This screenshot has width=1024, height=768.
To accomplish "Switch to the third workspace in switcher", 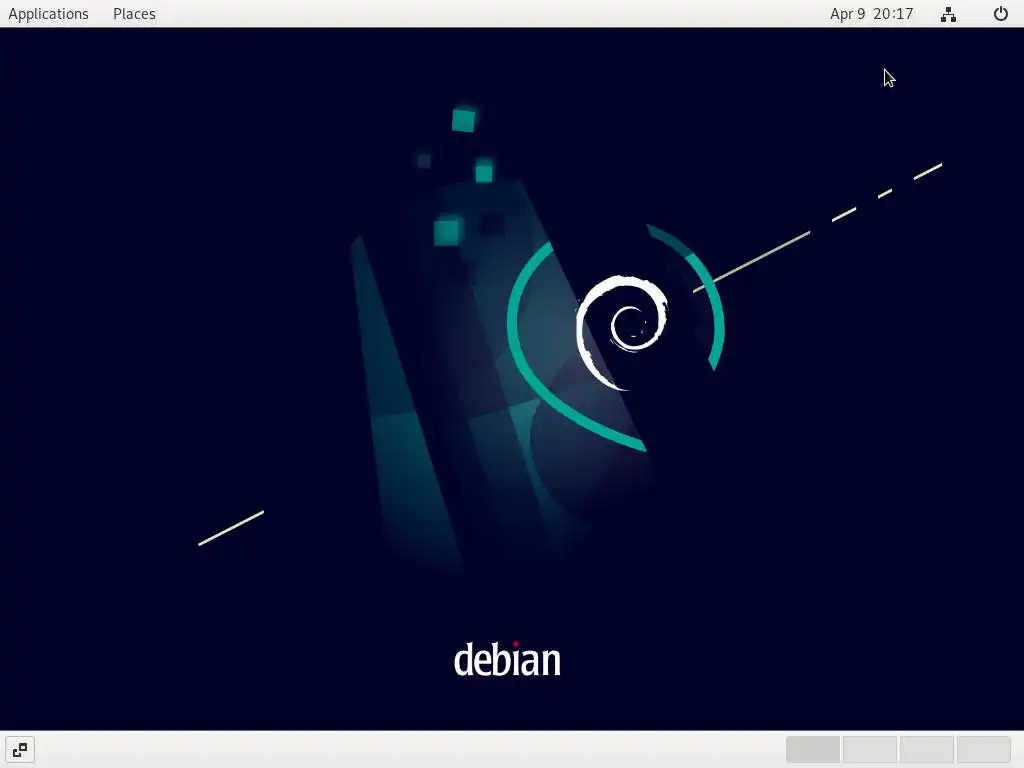I will tap(926, 750).
